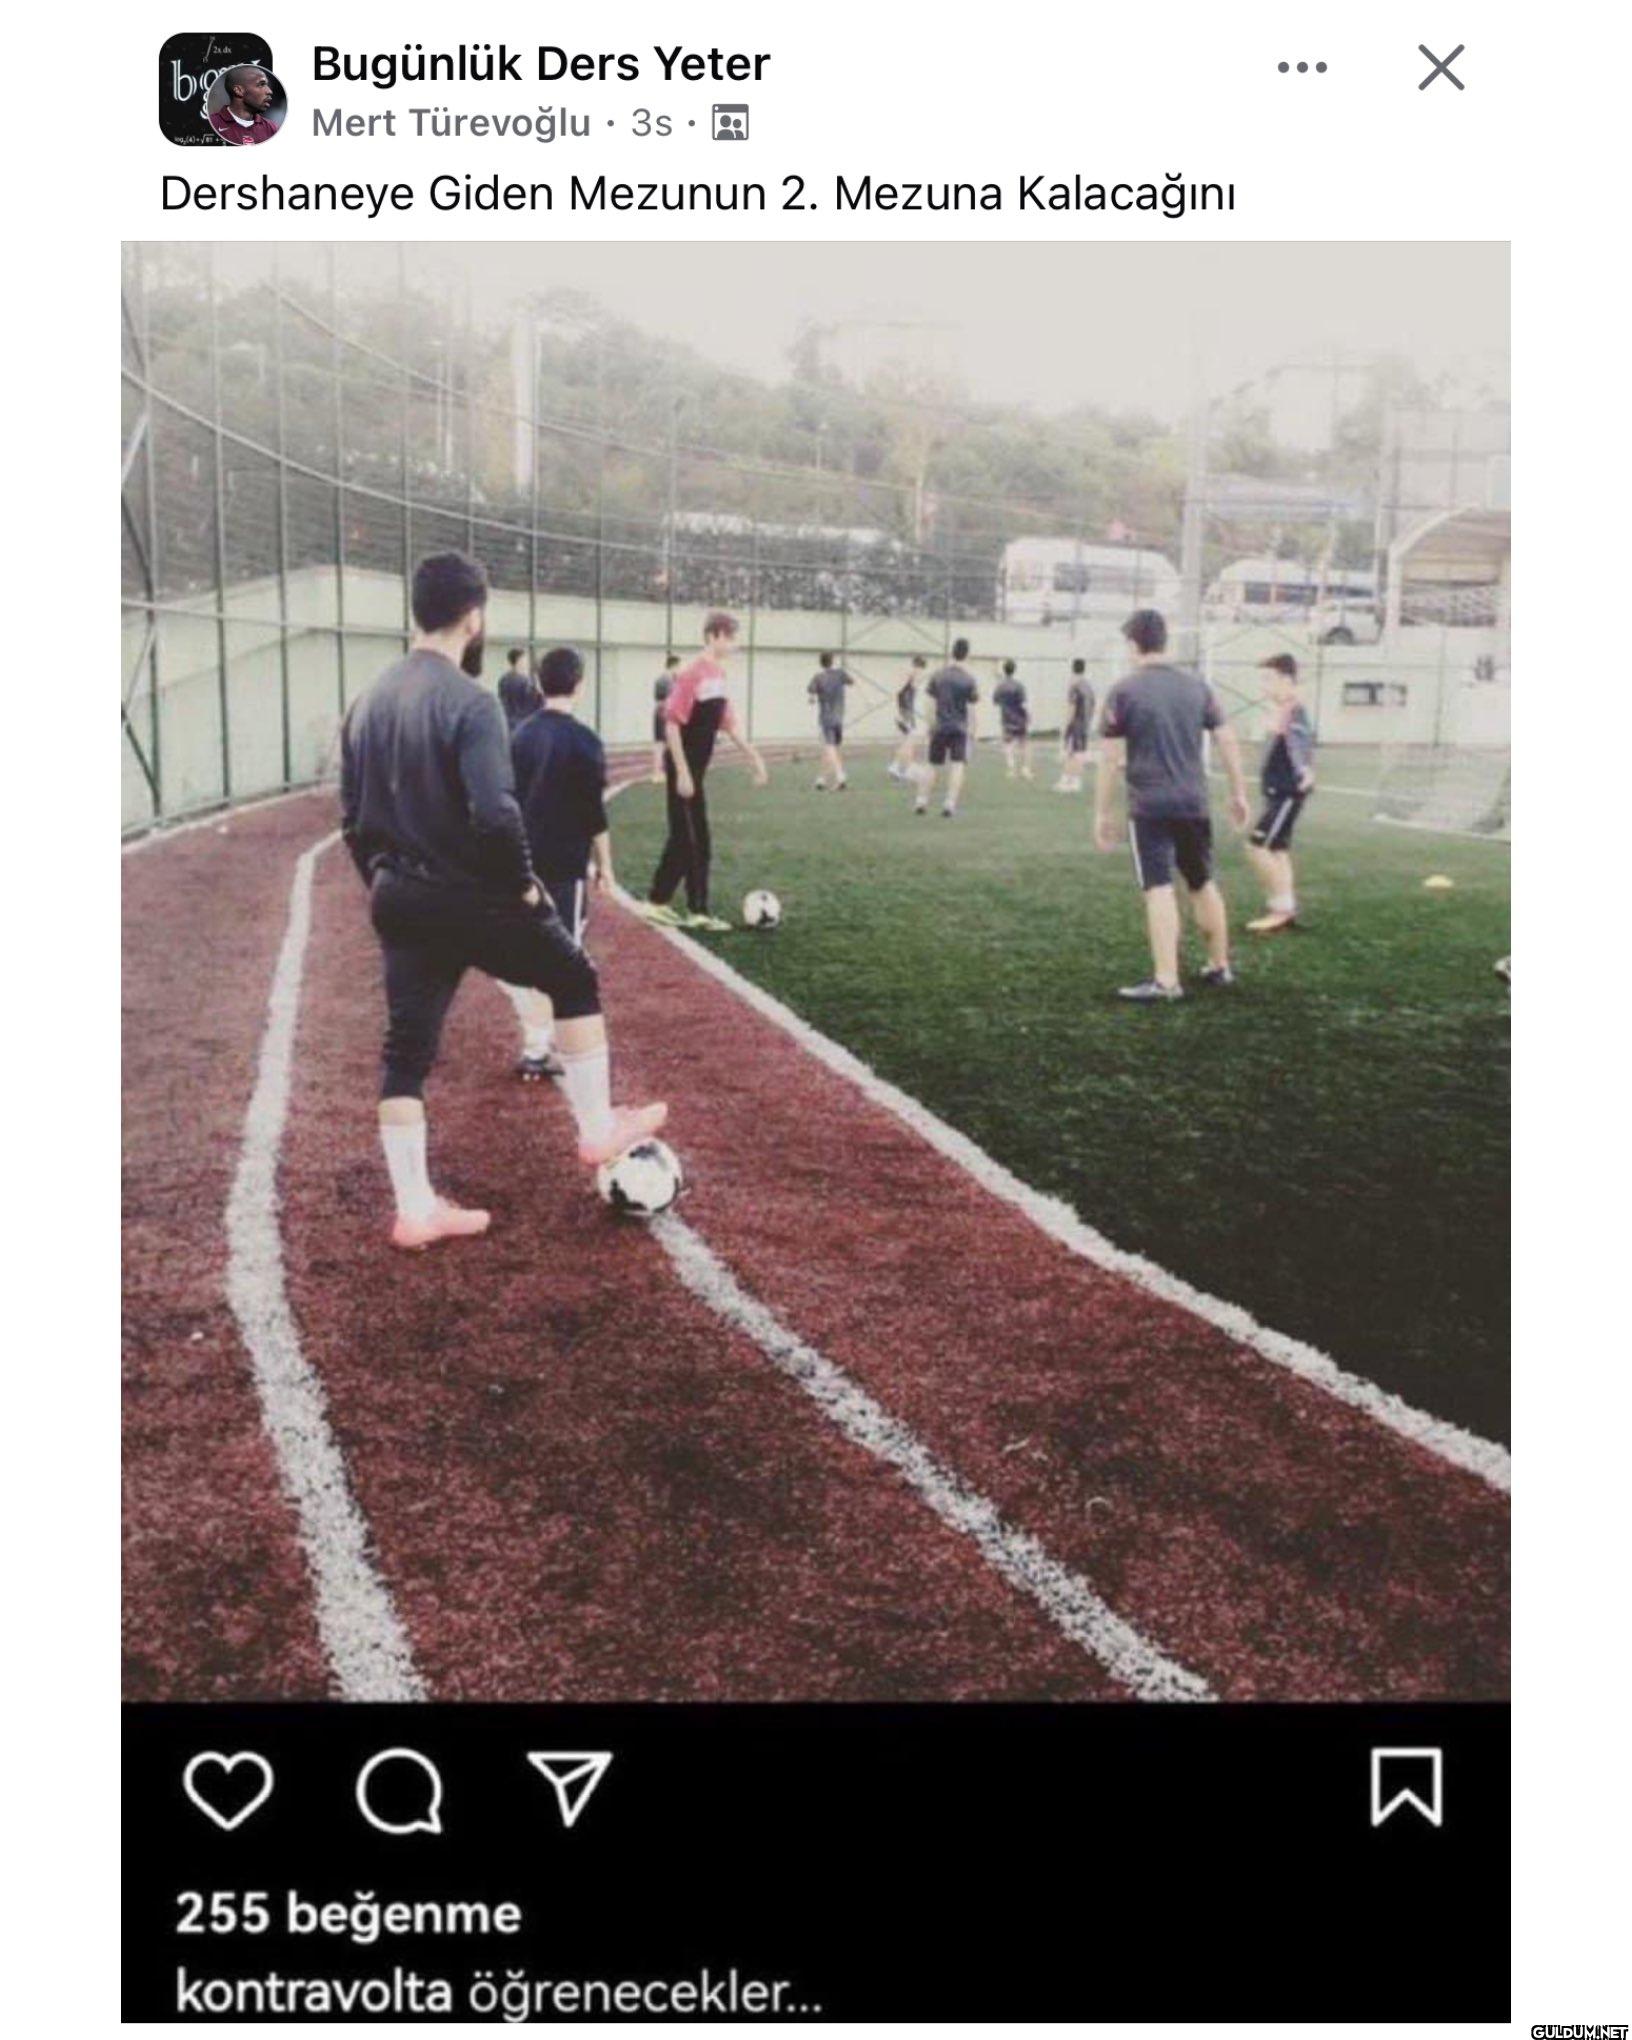Open Bugünlük Ders Yeter group avatar
Image resolution: width=1632 pixels, height=2040 pixels.
coord(213,88)
